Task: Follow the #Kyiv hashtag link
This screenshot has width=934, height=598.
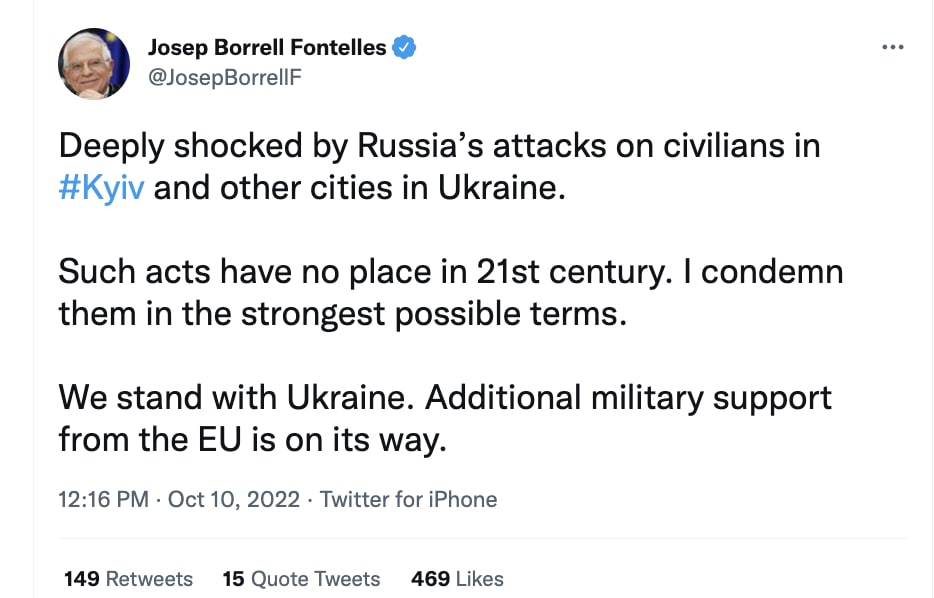Action: pyautogui.click(x=102, y=187)
